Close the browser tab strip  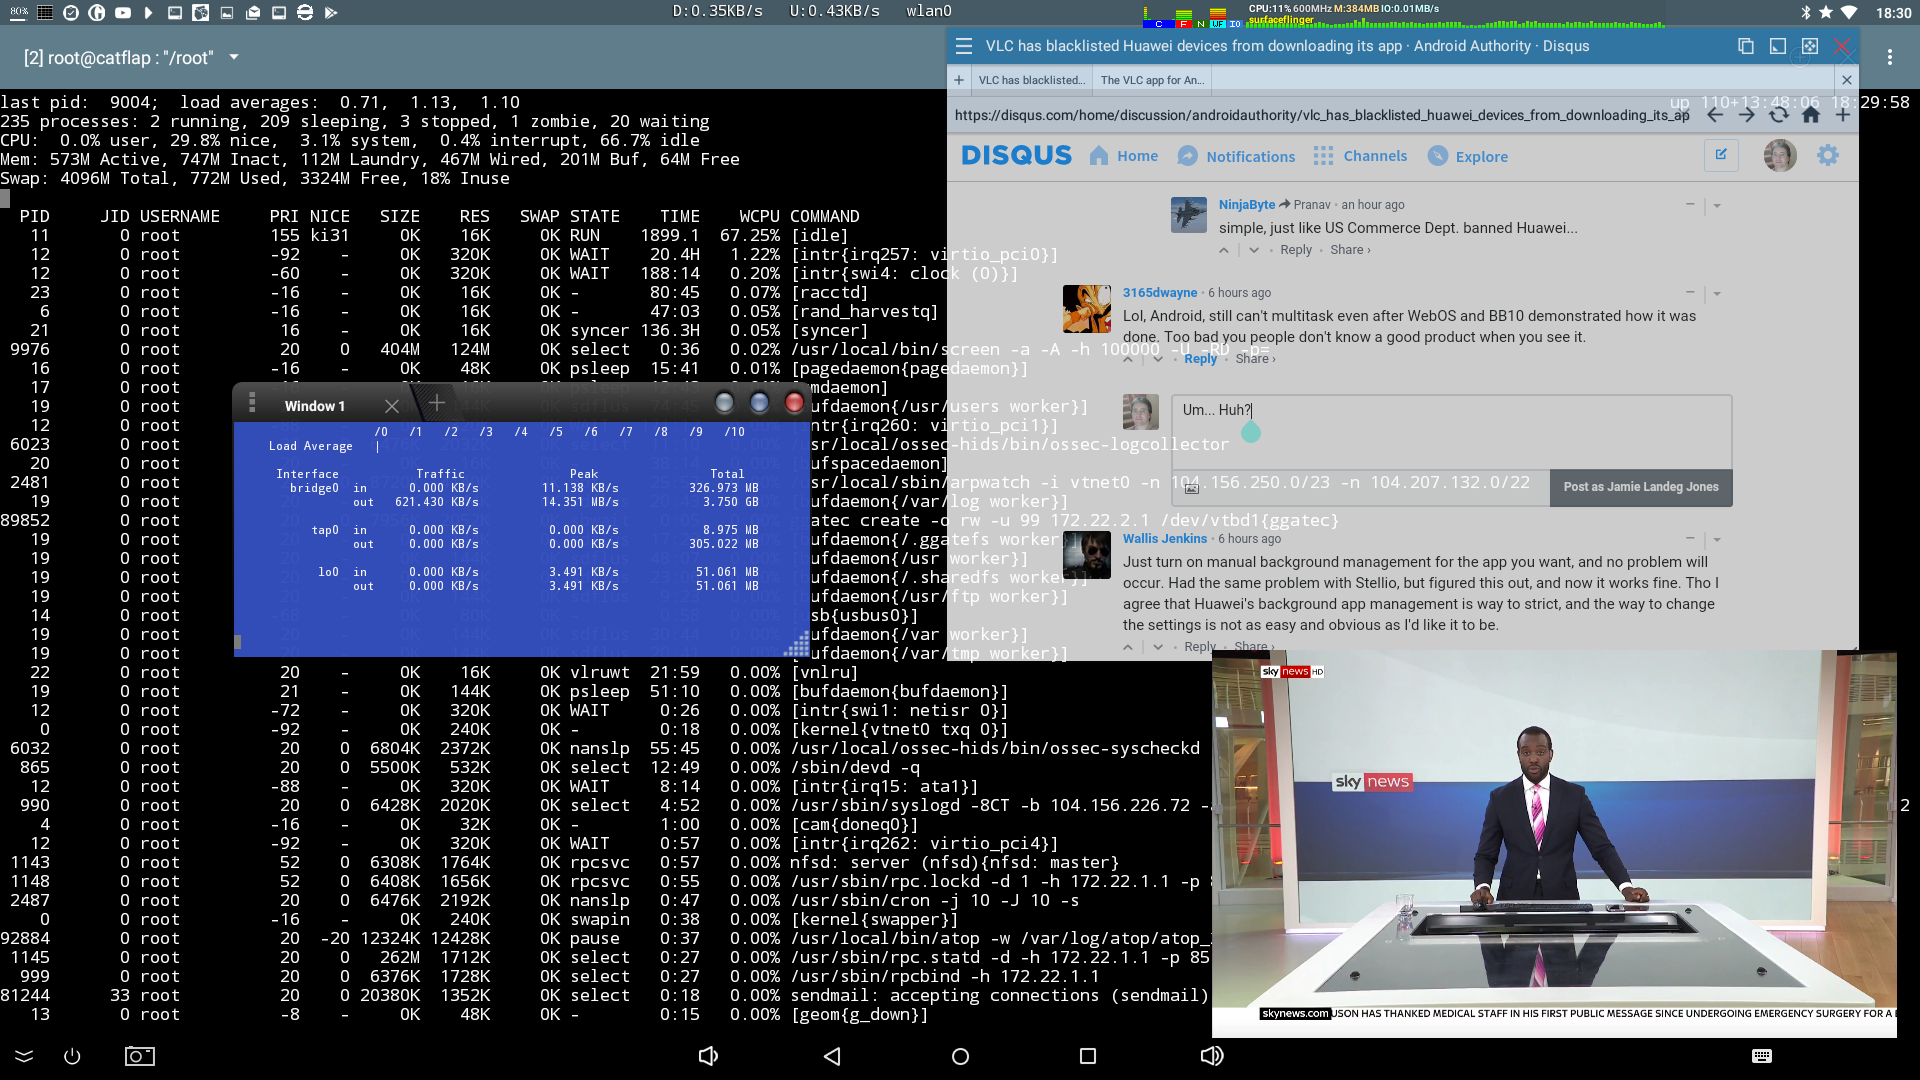click(1847, 80)
